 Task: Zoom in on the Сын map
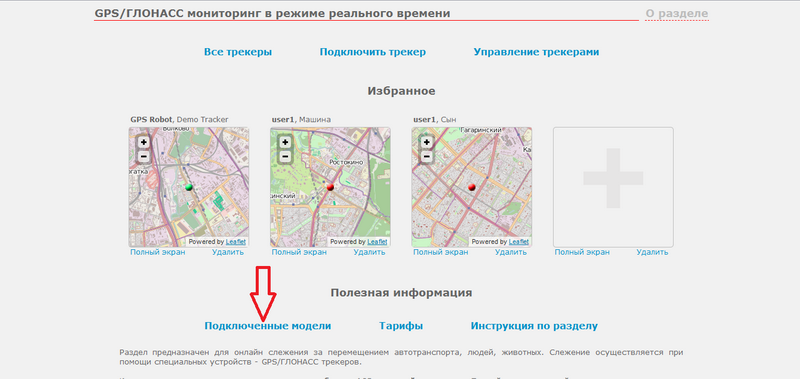click(426, 142)
